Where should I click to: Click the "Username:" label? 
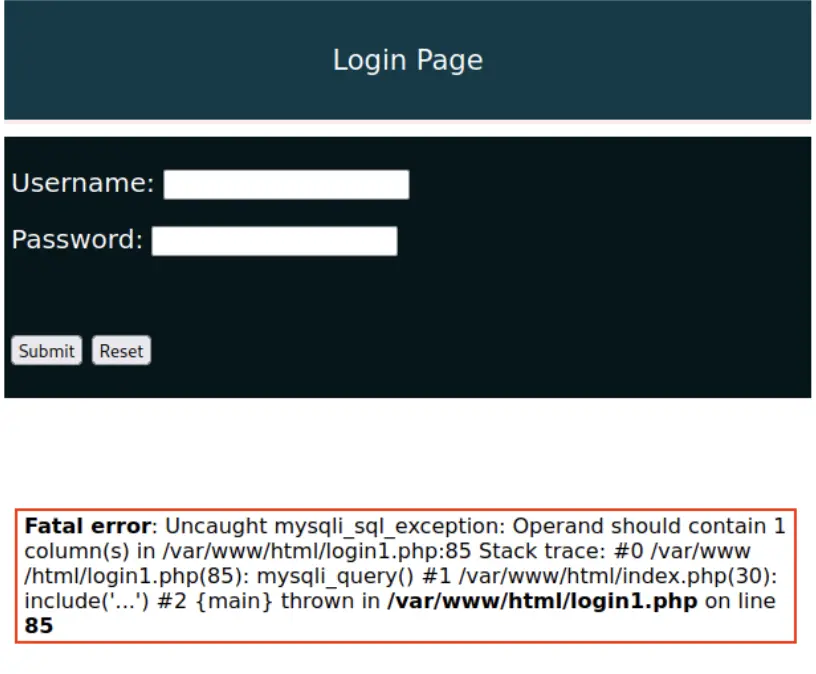(83, 184)
